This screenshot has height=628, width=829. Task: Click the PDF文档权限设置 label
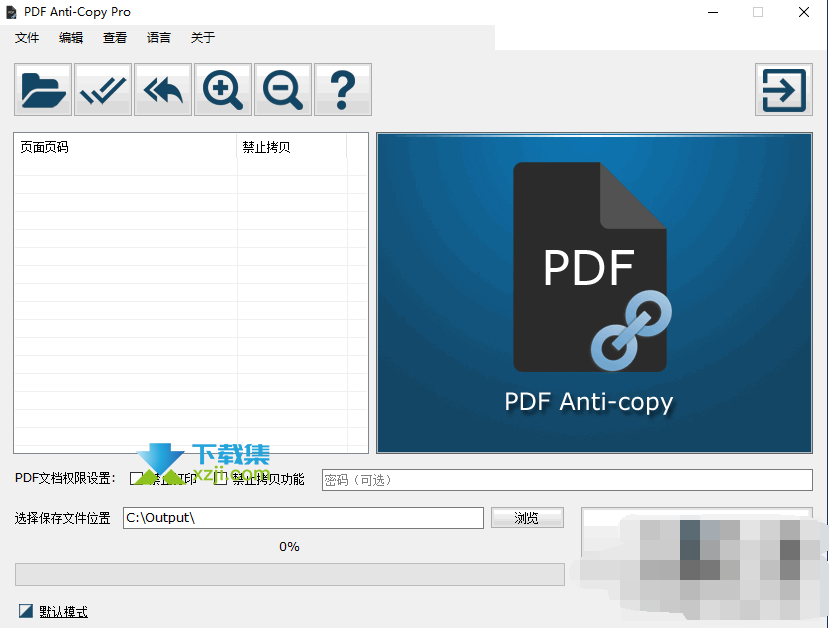tap(65, 478)
